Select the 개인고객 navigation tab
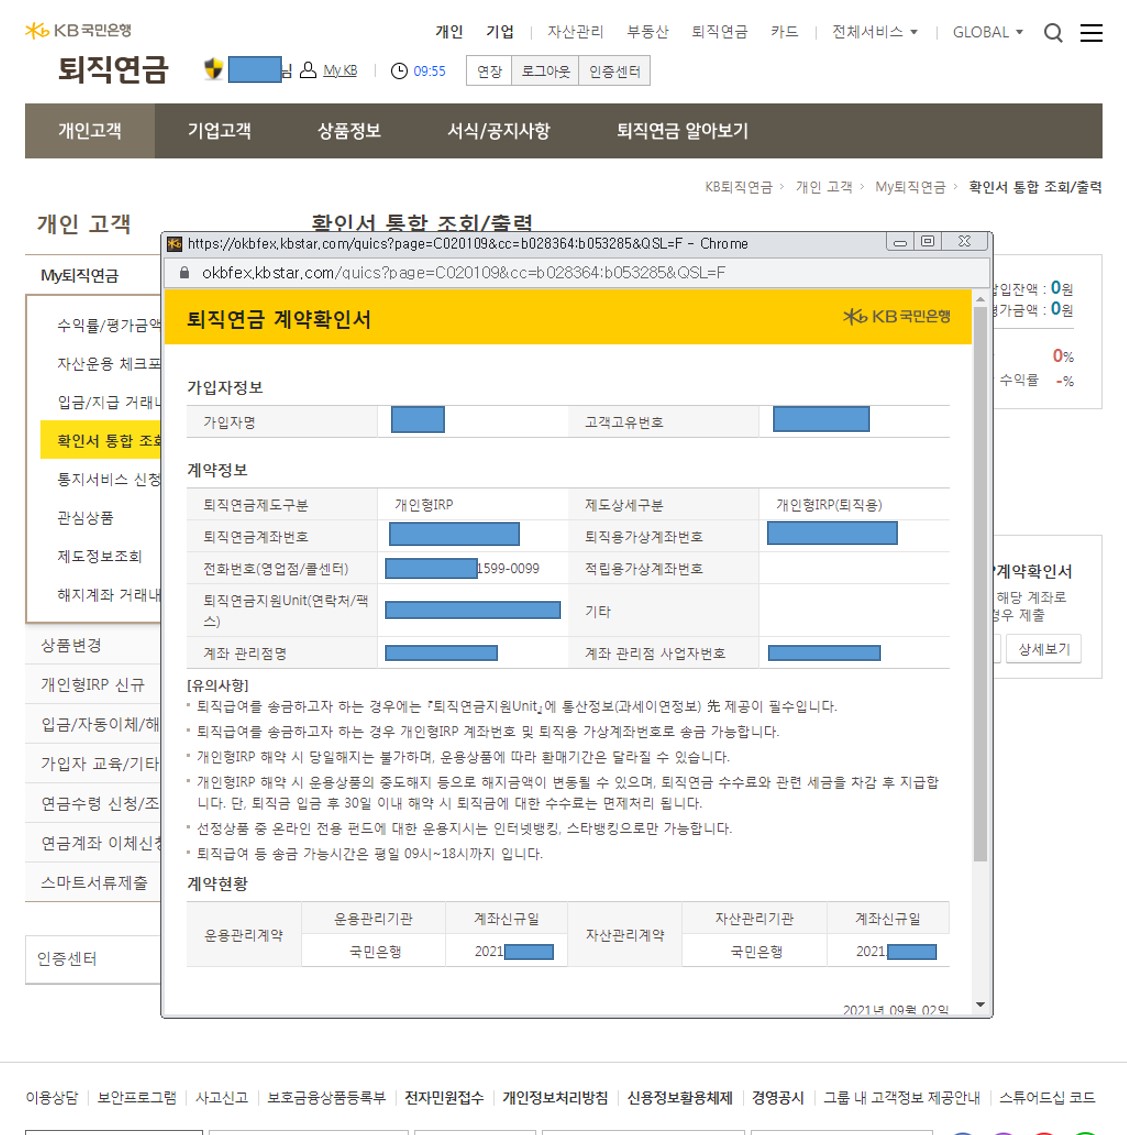Screen dimensions: 1127x1135 pos(90,131)
